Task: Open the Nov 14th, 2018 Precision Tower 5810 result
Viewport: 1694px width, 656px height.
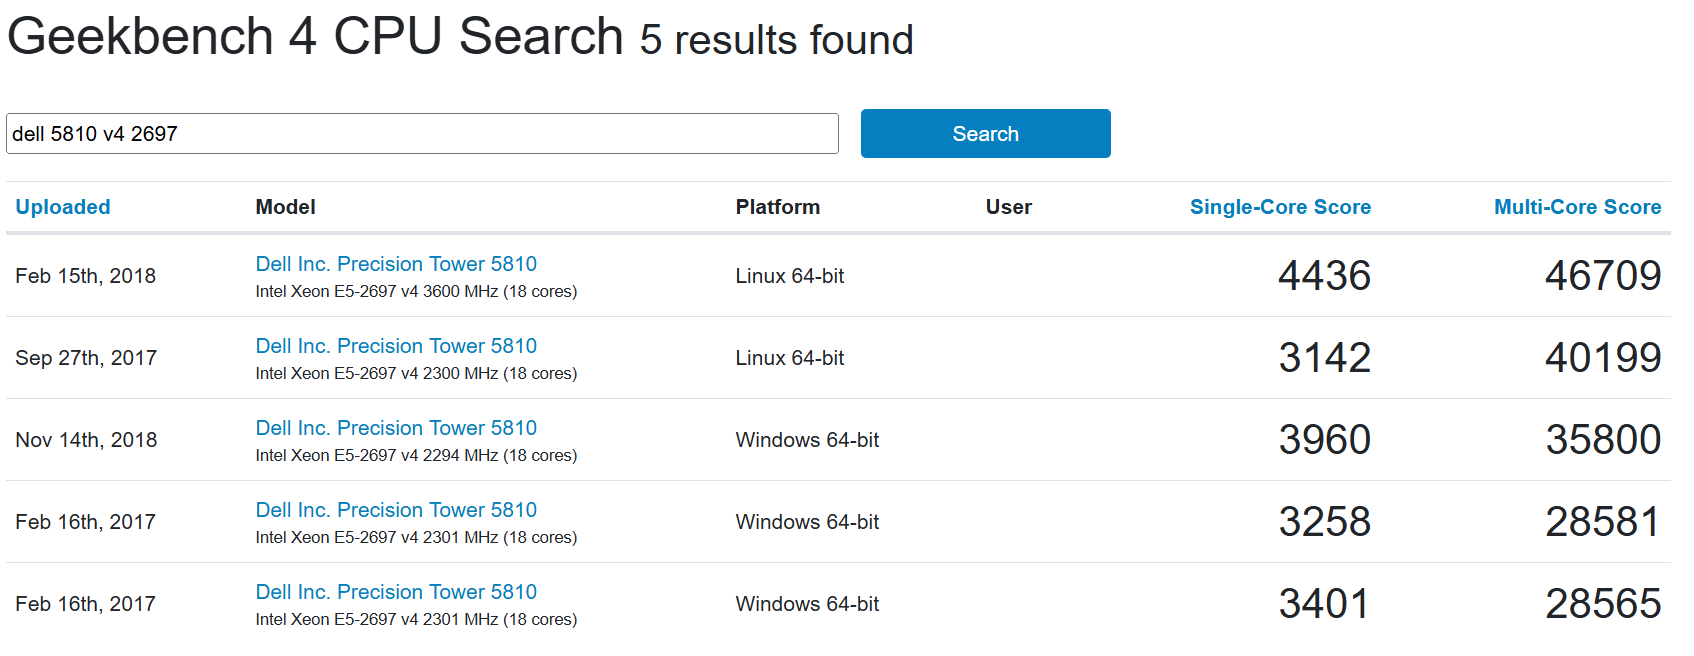Action: (396, 428)
